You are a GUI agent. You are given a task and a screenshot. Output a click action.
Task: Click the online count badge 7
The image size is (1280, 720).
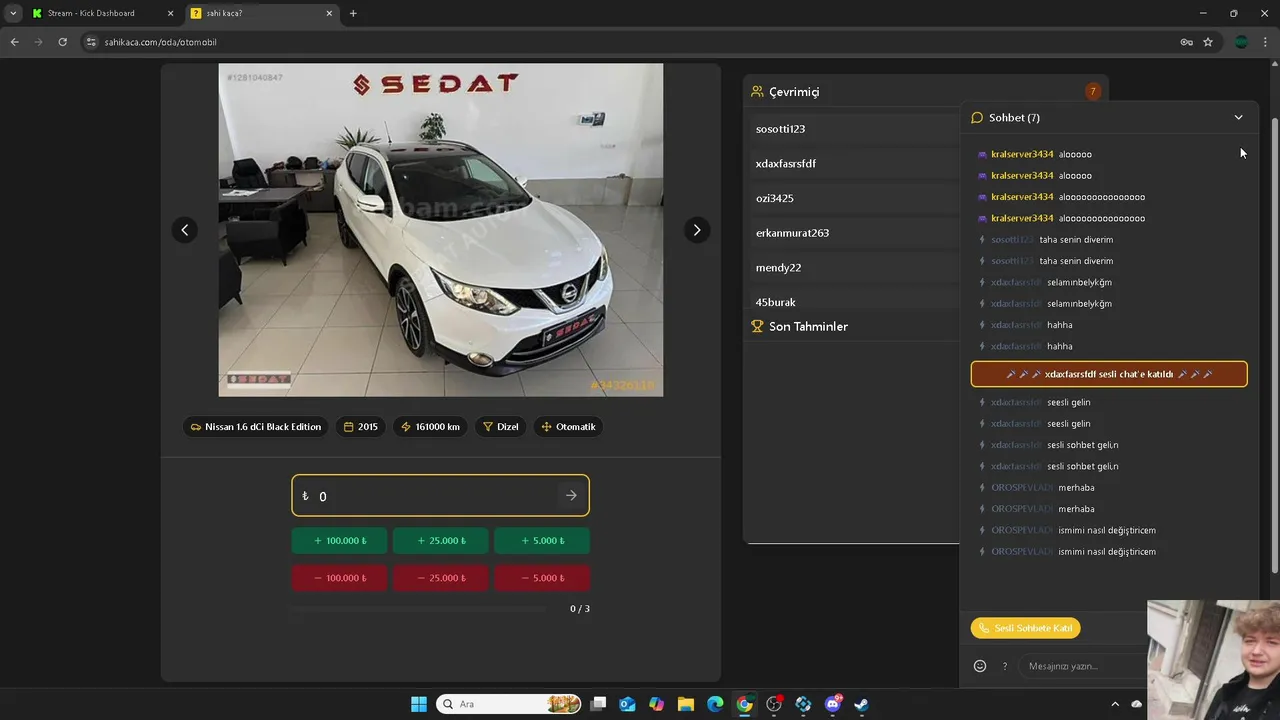point(1093,91)
